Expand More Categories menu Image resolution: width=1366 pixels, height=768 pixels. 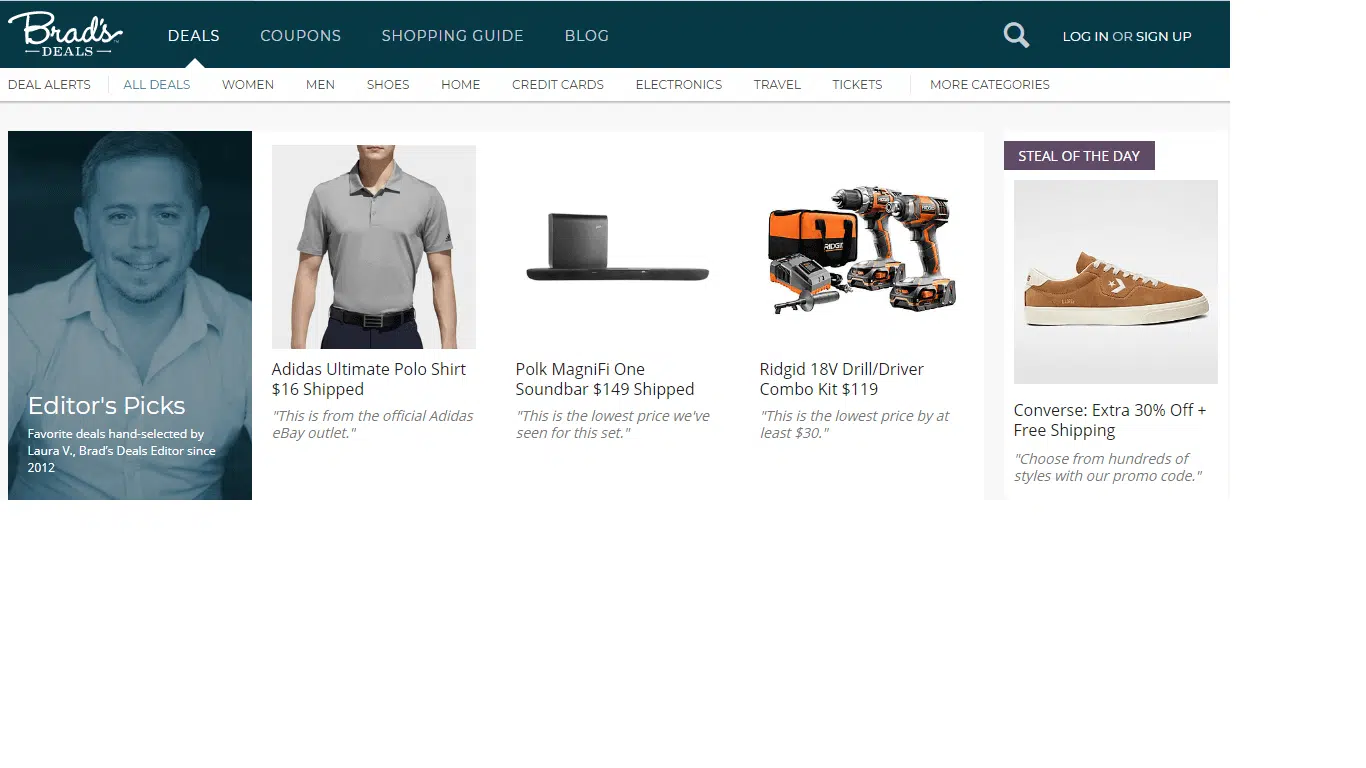coord(990,85)
